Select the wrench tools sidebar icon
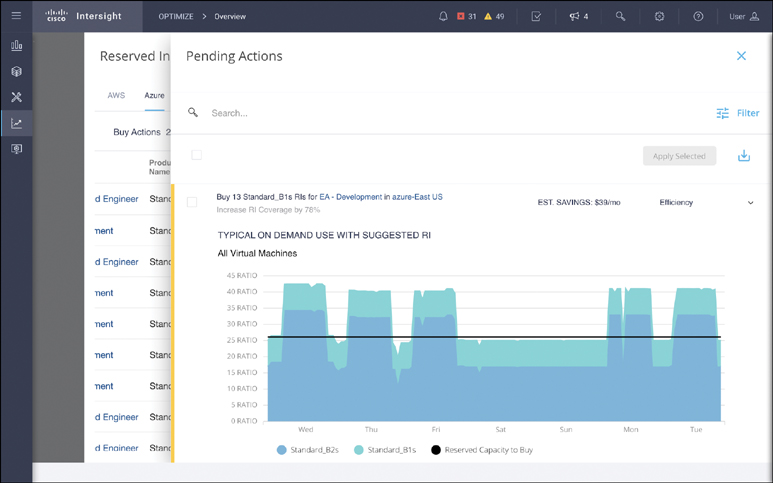 (x=16, y=98)
